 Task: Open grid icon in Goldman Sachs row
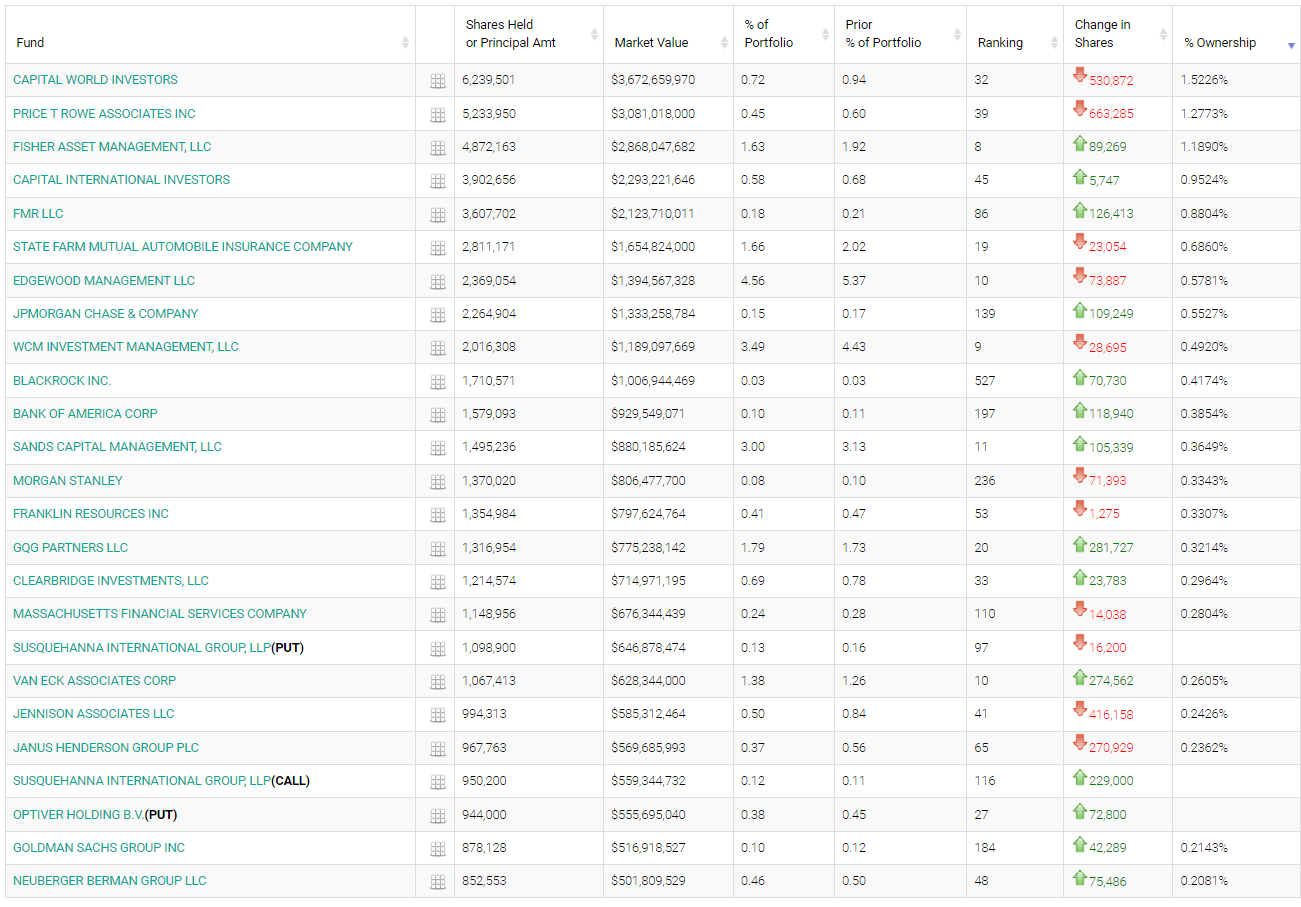(437, 849)
